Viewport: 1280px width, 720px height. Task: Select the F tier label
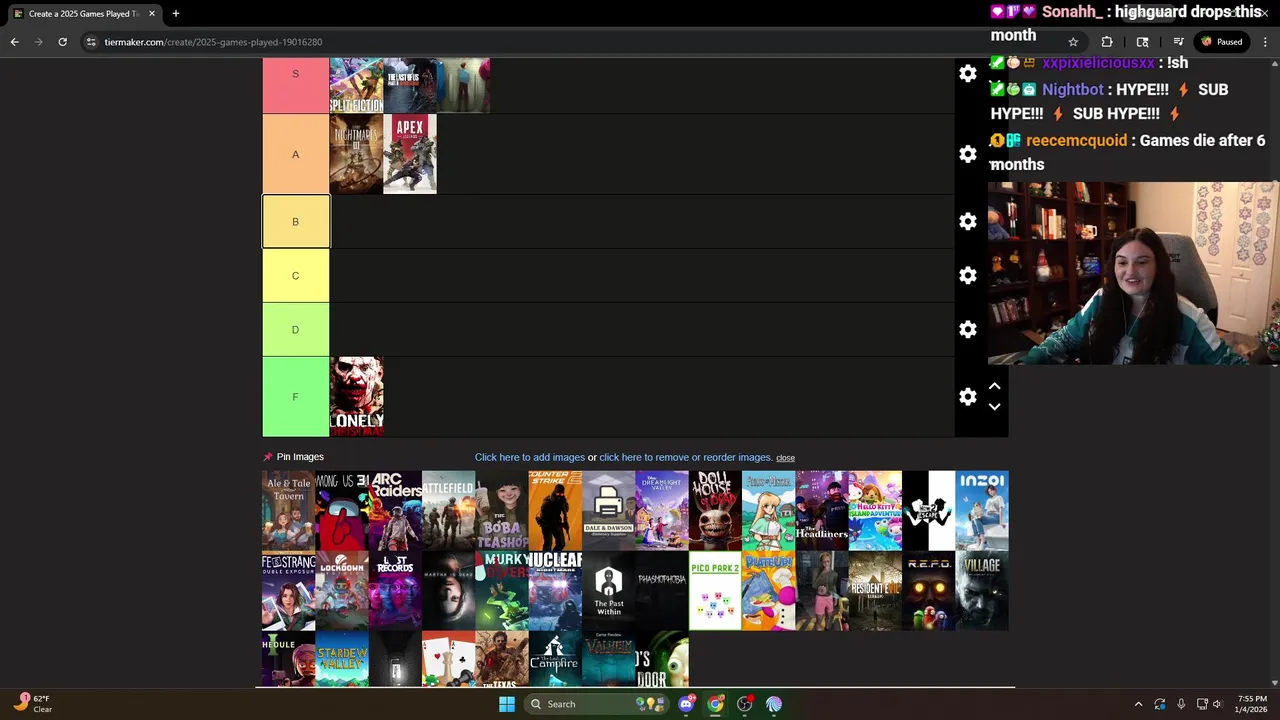tap(295, 397)
